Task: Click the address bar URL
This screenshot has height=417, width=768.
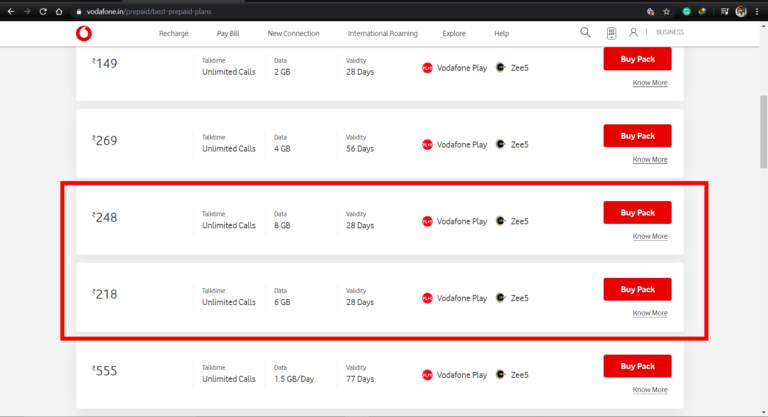Action: pyautogui.click(x=149, y=12)
